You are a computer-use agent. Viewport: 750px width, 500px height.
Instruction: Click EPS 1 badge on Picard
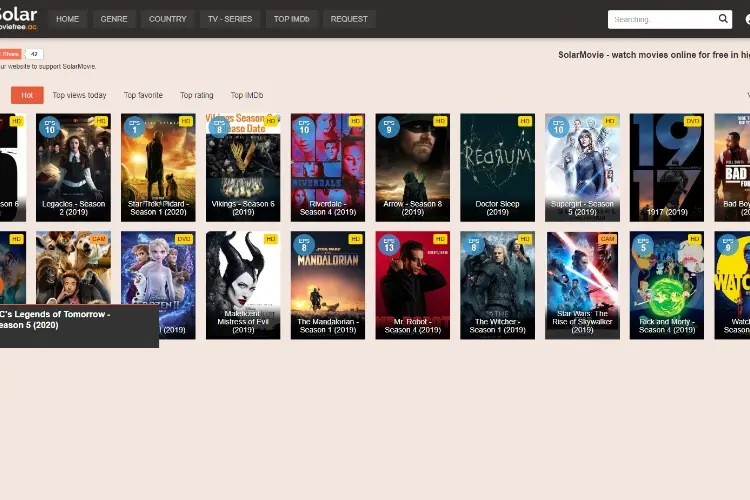coord(134,127)
